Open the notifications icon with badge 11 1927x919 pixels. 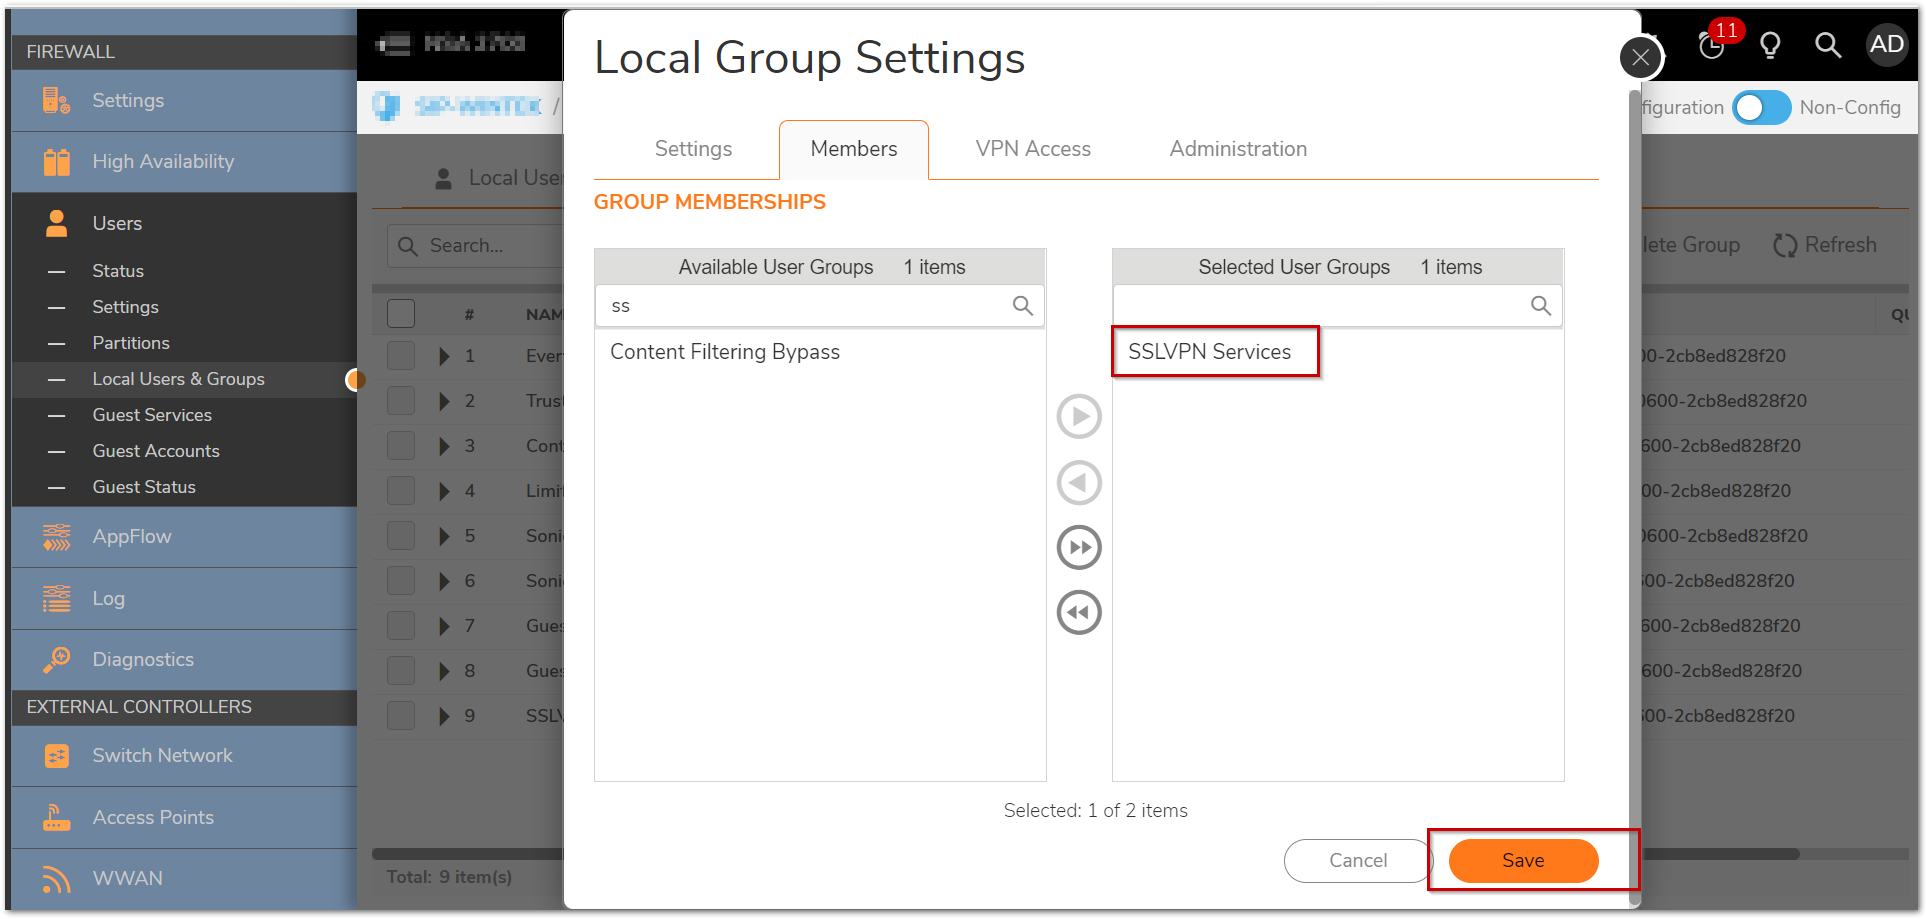[1713, 44]
